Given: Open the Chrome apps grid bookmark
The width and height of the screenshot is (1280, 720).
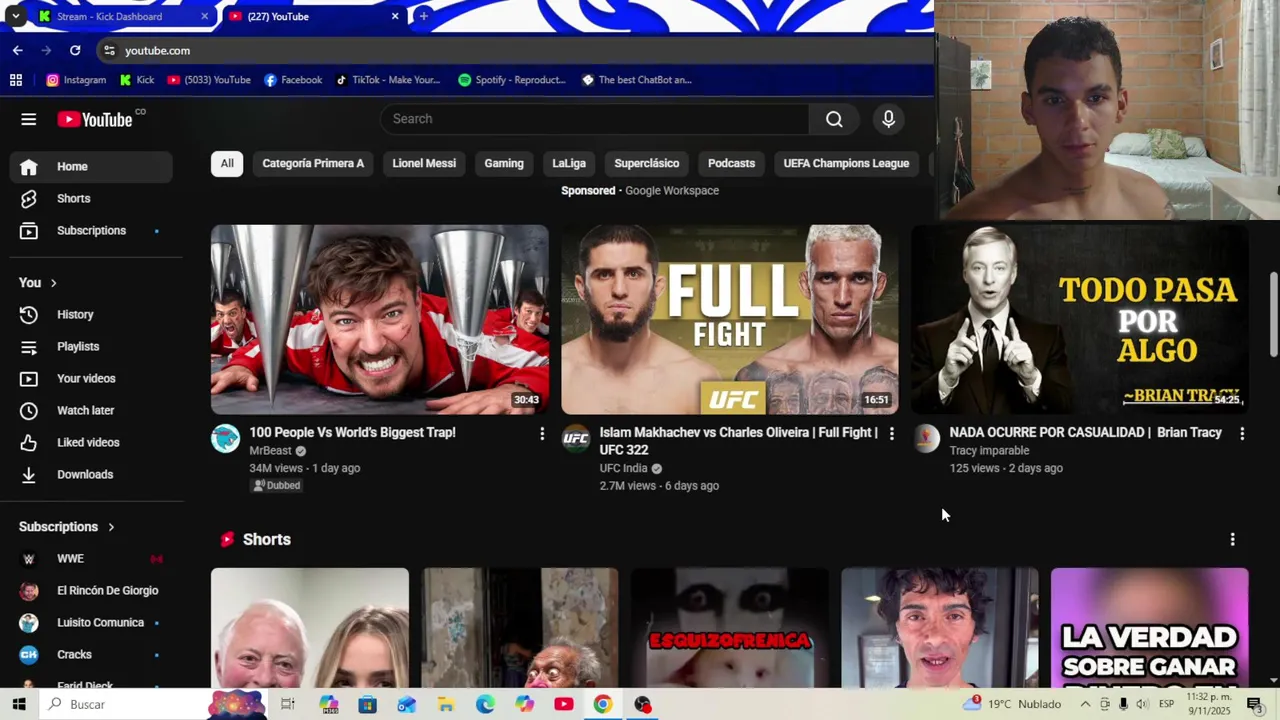Looking at the screenshot, I should point(16,80).
